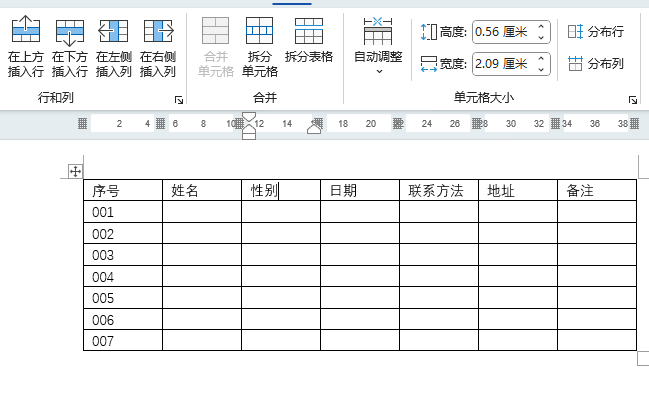
Task: Open the Cell Size dialog launcher
Action: pyautogui.click(x=632, y=100)
